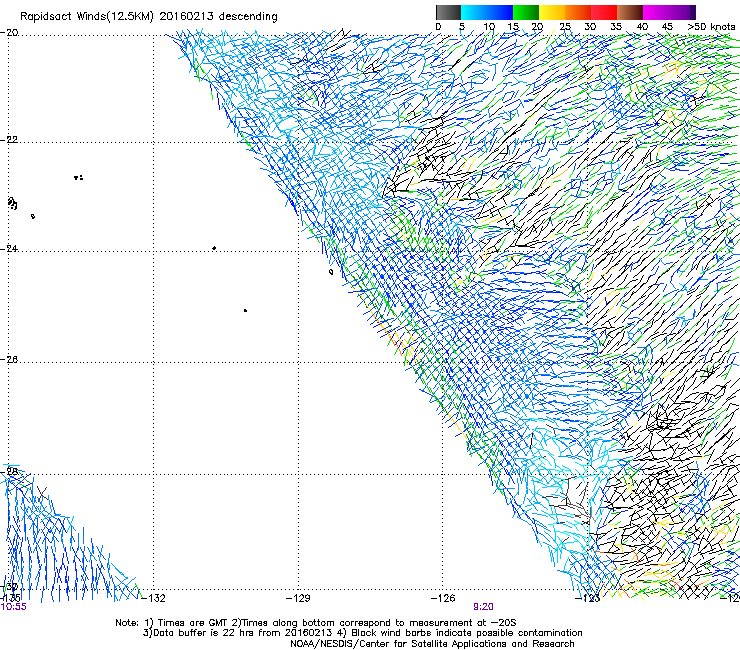
Task: Click the island outline just east of longitude -129
Action: point(331,272)
